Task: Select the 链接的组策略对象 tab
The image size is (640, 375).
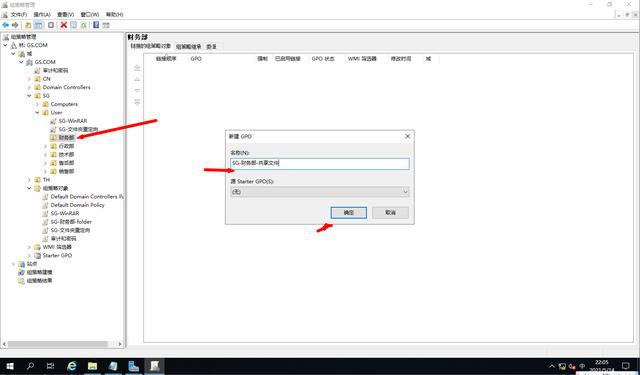Action: pos(151,46)
